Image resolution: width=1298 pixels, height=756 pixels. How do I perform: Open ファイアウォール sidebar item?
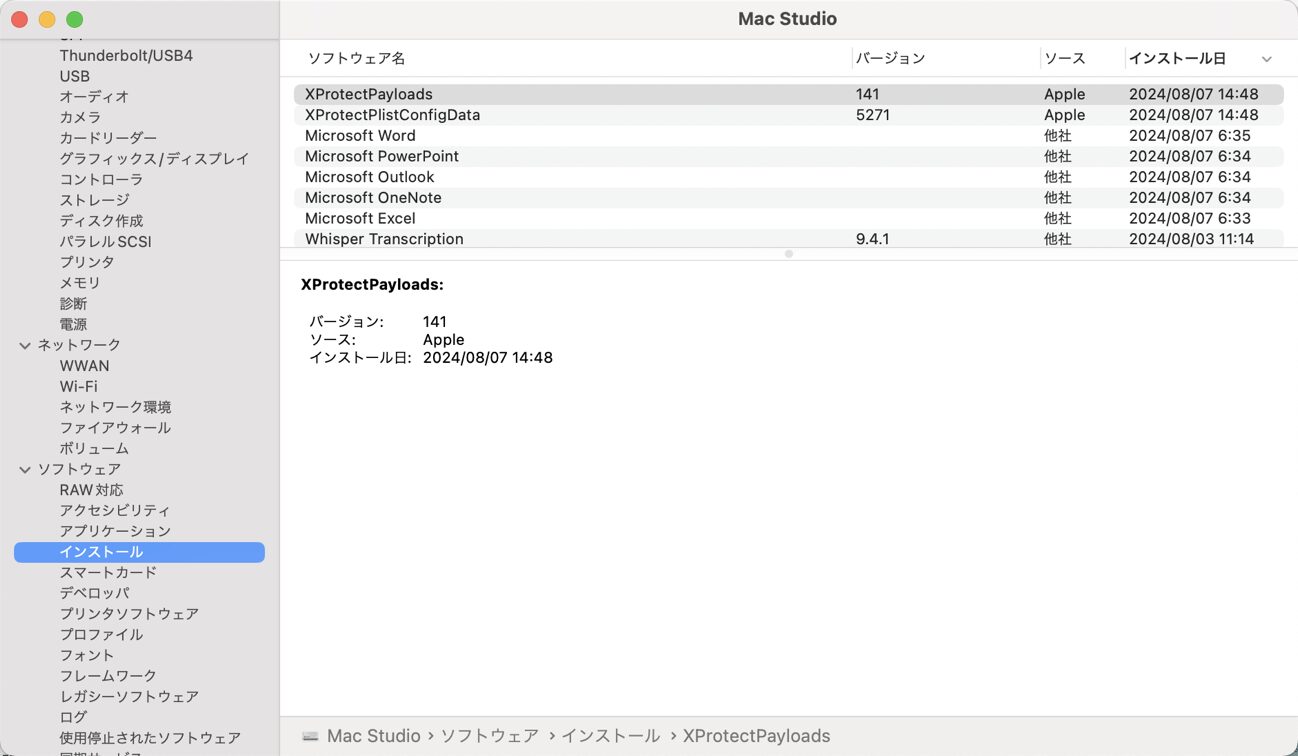point(115,428)
